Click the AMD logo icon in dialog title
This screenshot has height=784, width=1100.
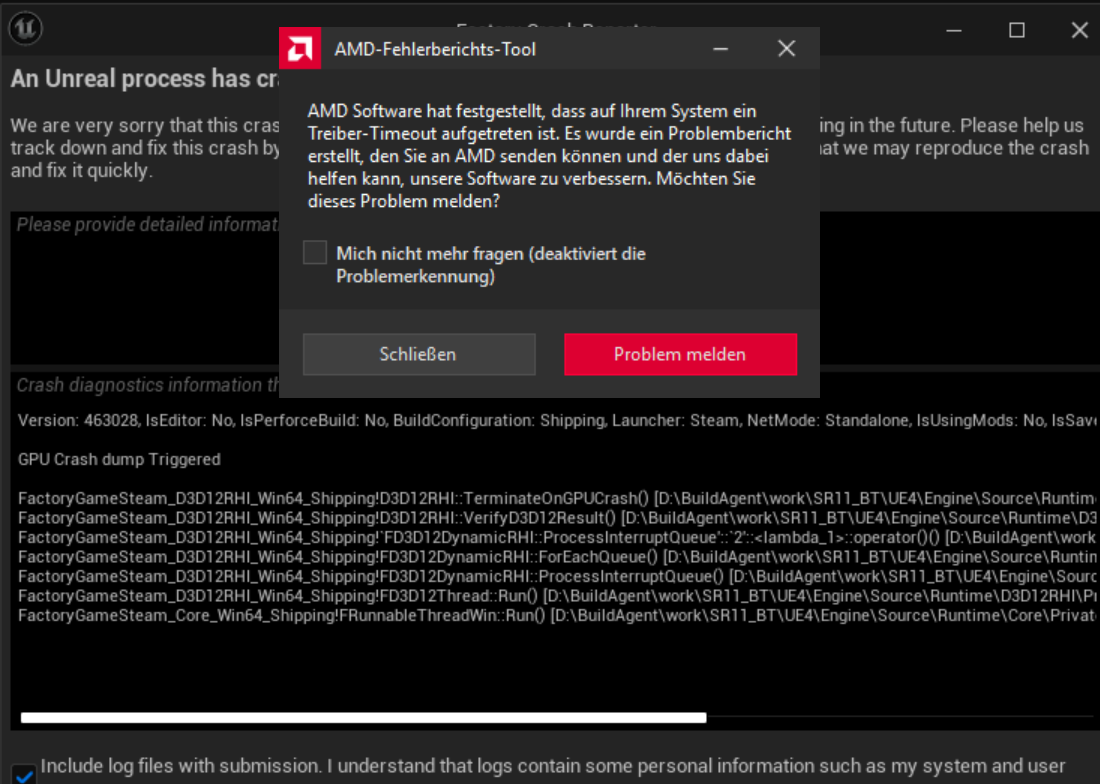click(x=300, y=48)
